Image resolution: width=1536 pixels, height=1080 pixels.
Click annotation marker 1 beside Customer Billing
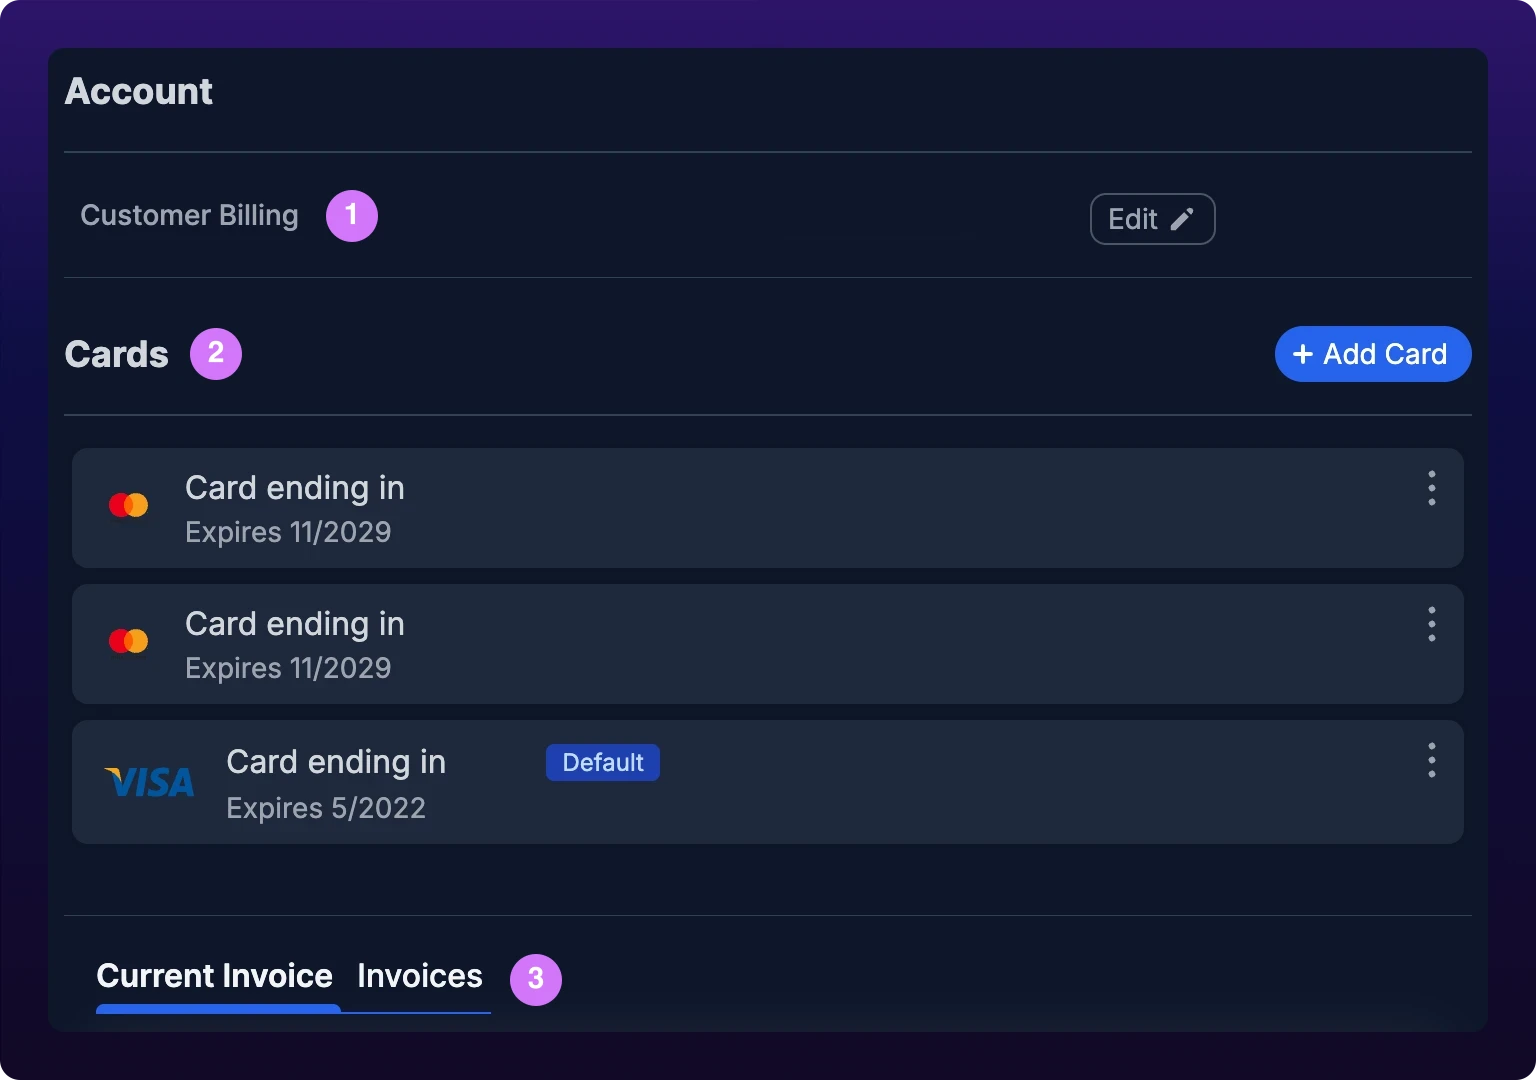(x=352, y=215)
